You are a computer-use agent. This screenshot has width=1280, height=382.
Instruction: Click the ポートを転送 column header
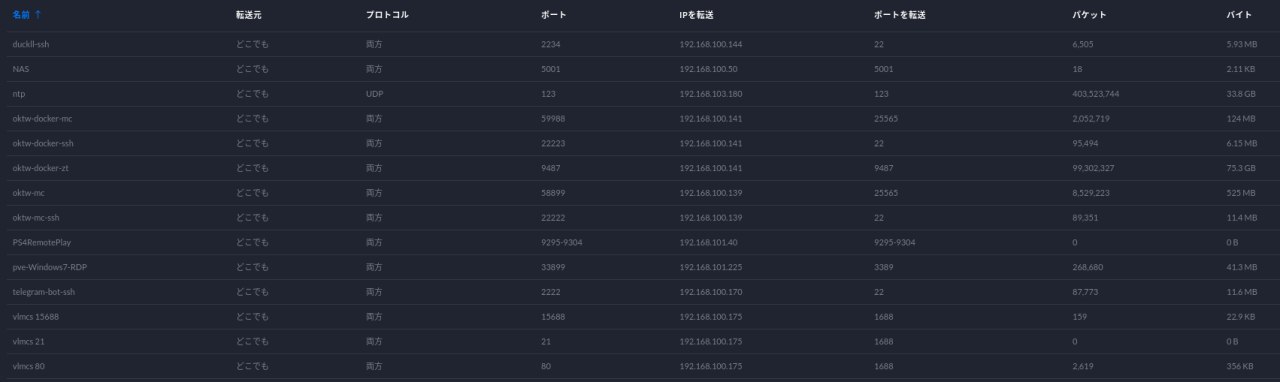[x=900, y=15]
